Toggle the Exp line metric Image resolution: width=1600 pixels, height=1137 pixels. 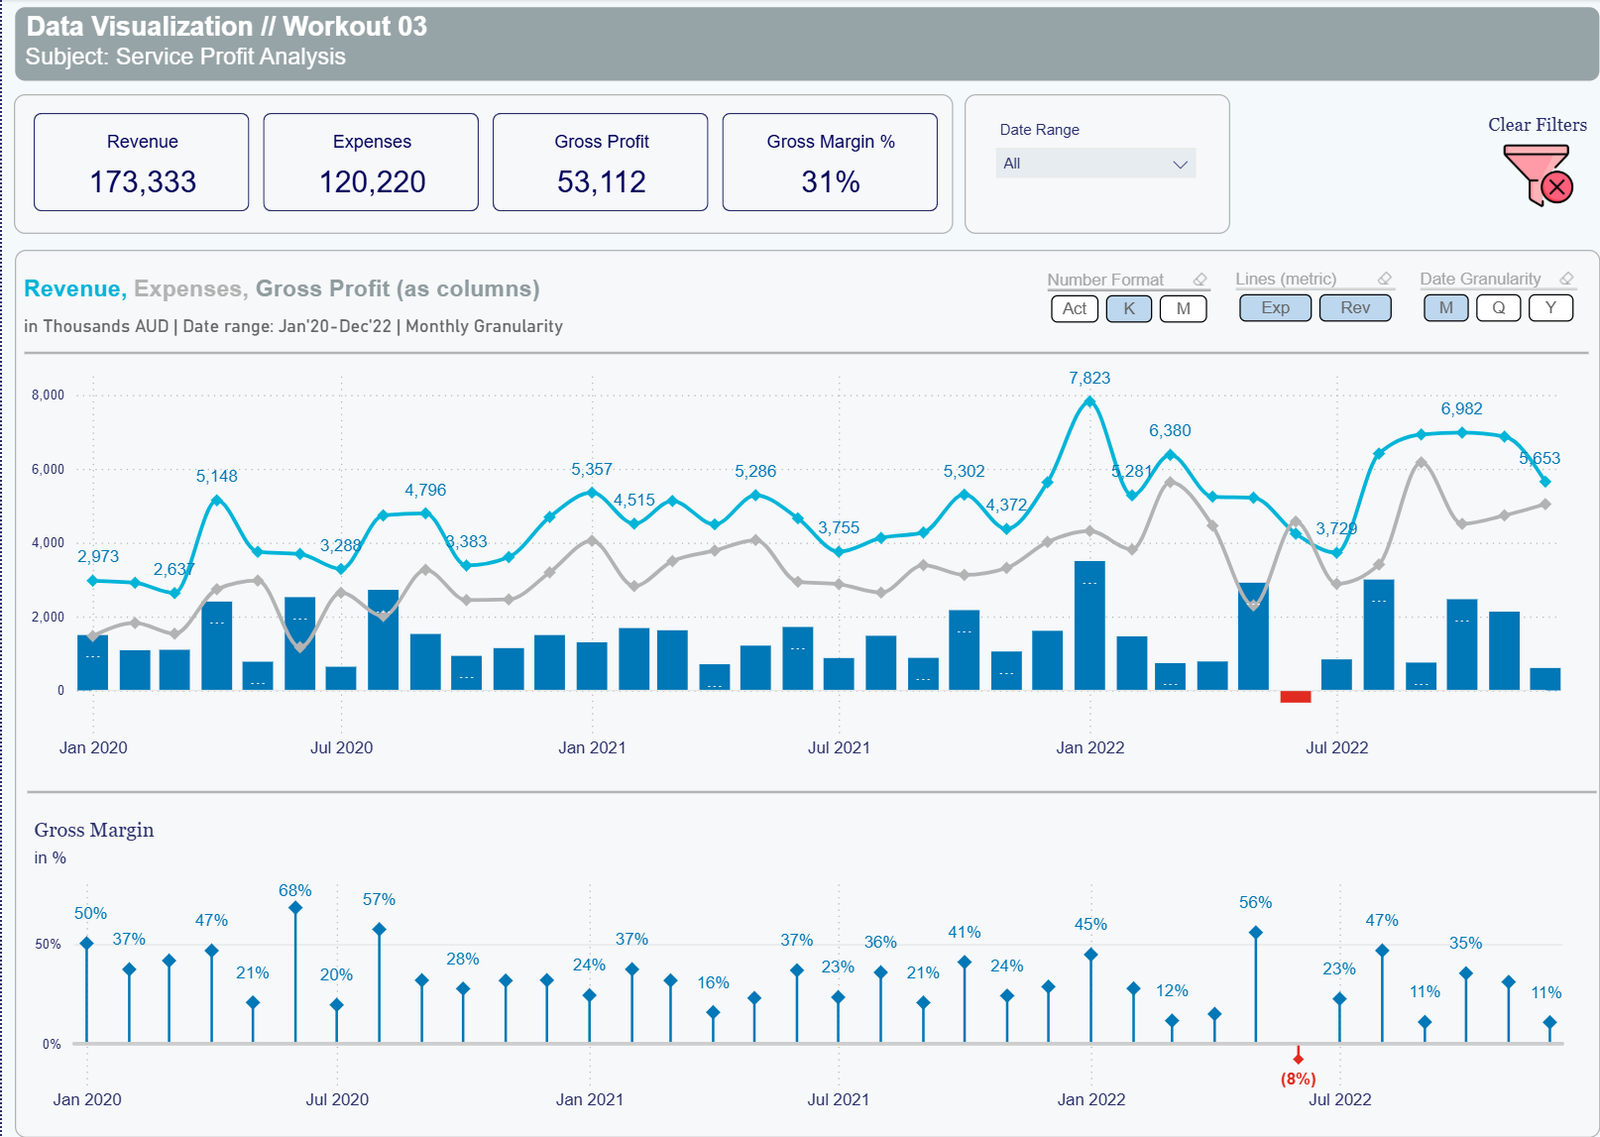pos(1275,308)
